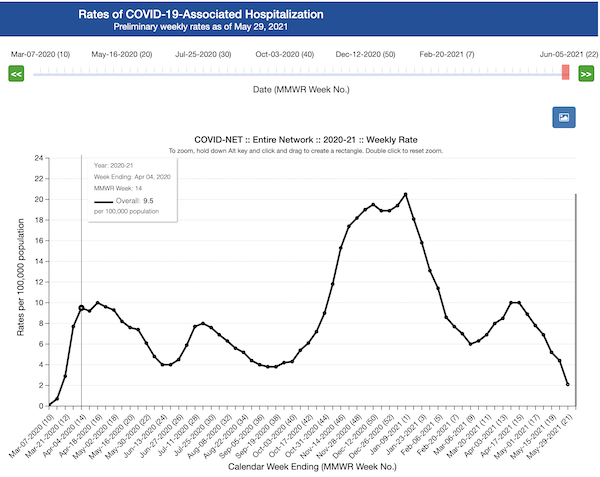Select the red slider handle at Jun-05-2021
600x477 pixels.
565,72
